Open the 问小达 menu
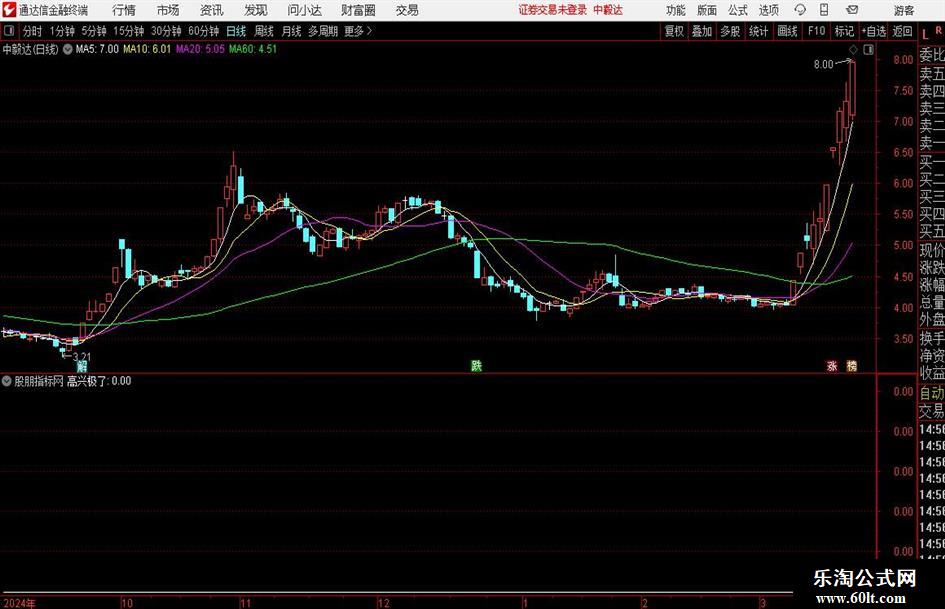This screenshot has width=945, height=609. coord(304,10)
